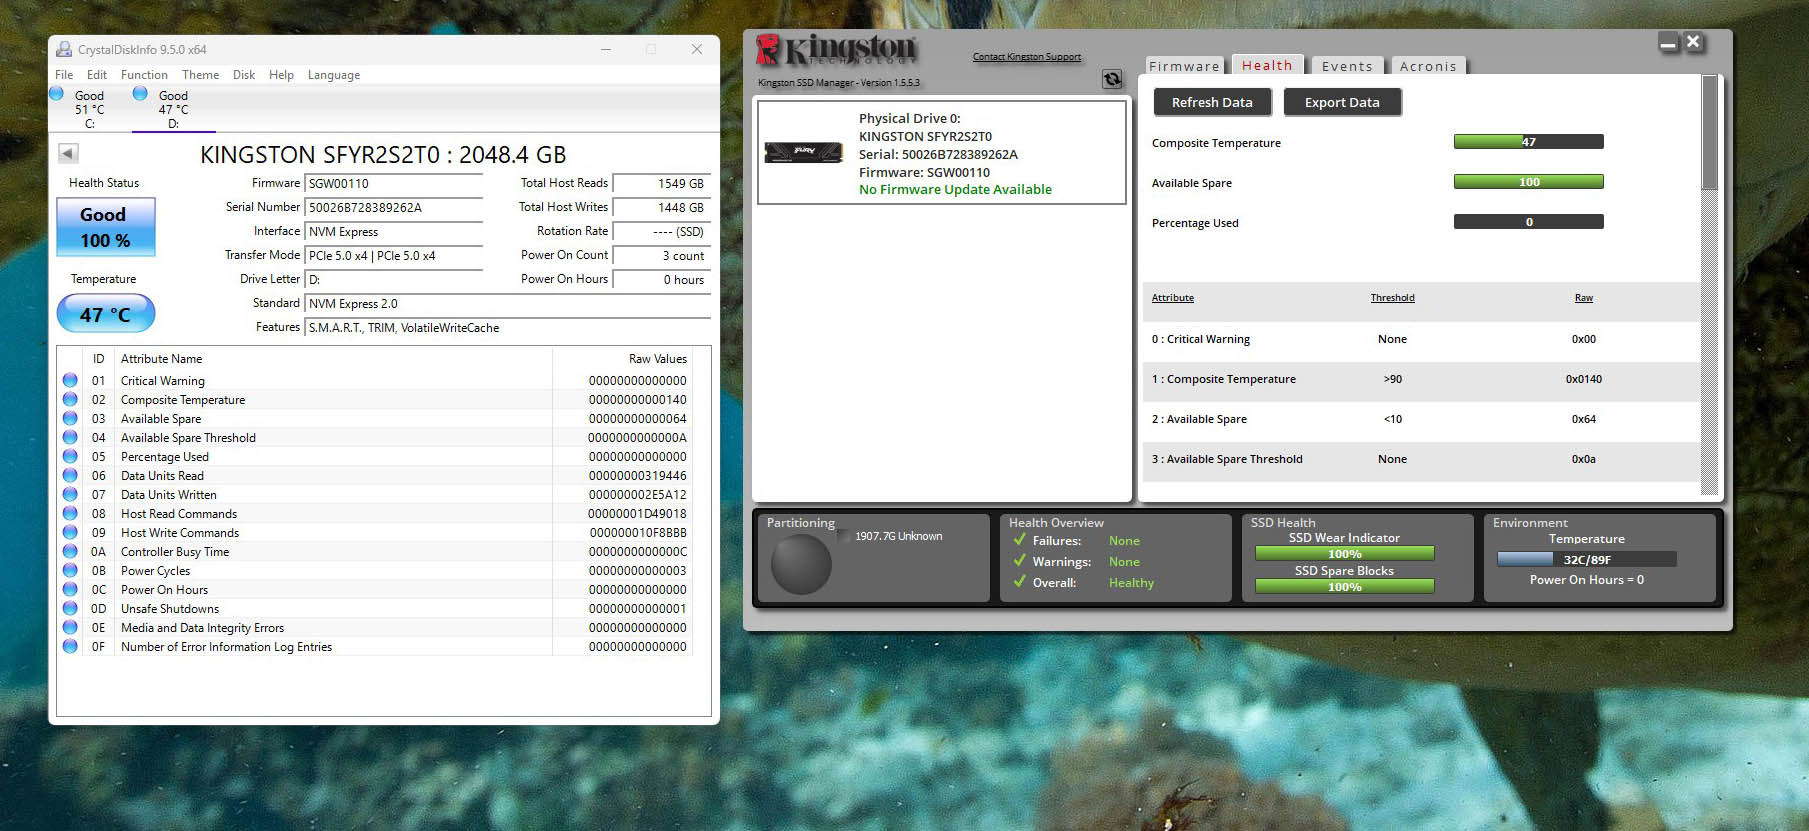Open the Disk menu
1809x831 pixels.
tap(244, 75)
